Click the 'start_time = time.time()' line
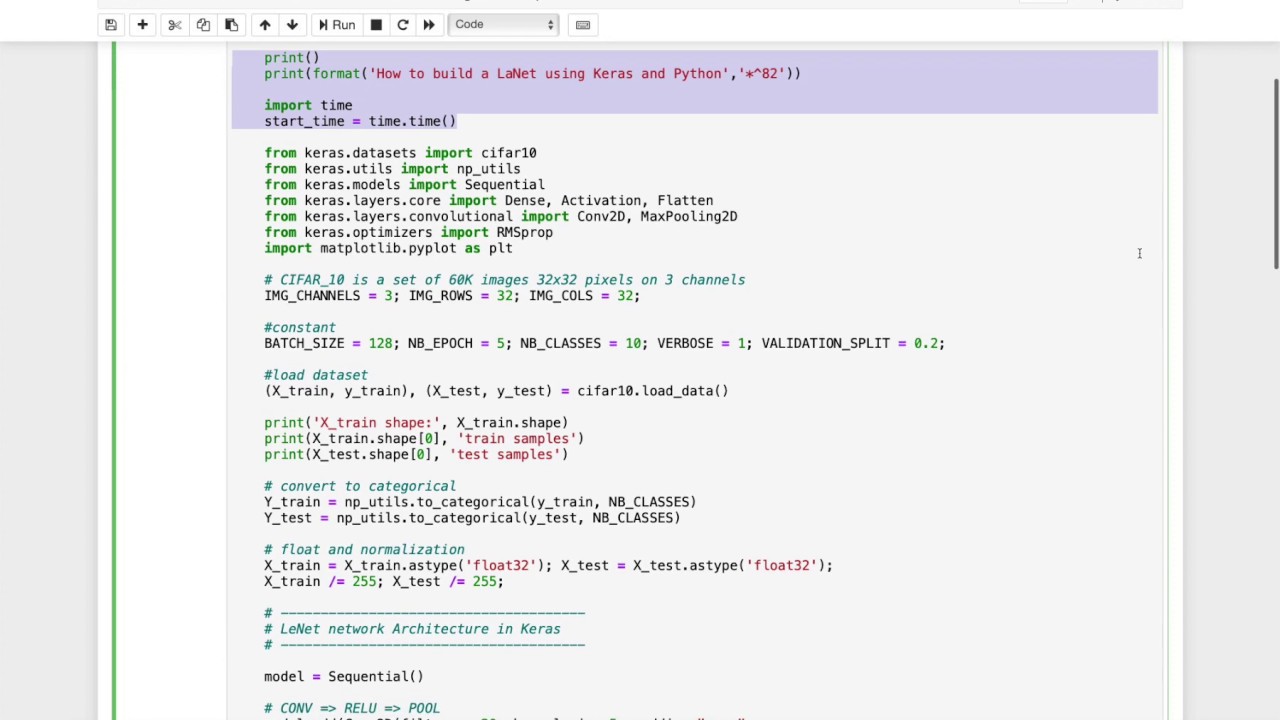Image resolution: width=1280 pixels, height=720 pixels. click(x=360, y=121)
